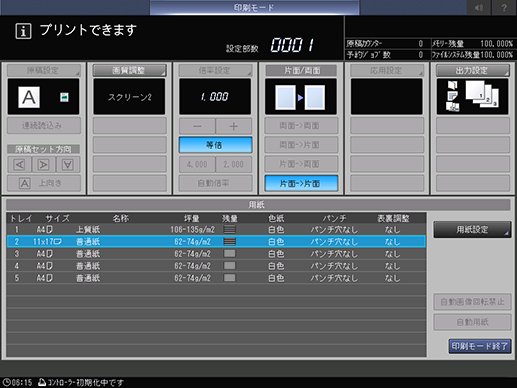Toggle the 等倍 same-size zoom button
Screen dimensions: 517x388
coord(215,145)
